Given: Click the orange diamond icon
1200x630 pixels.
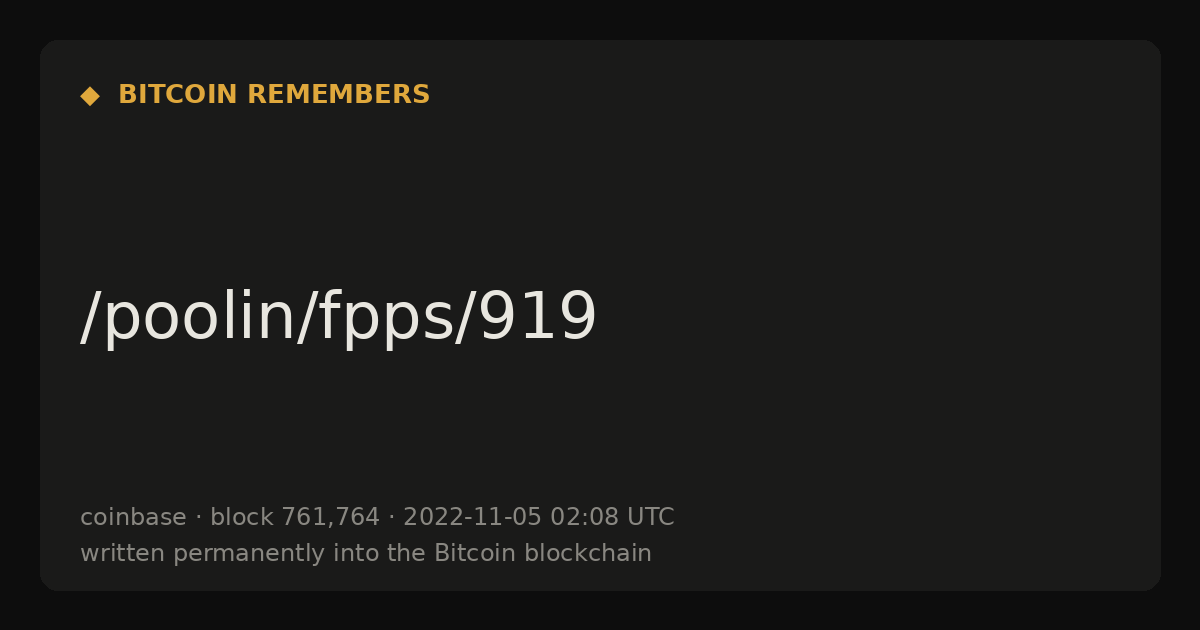Looking at the screenshot, I should 90,96.
